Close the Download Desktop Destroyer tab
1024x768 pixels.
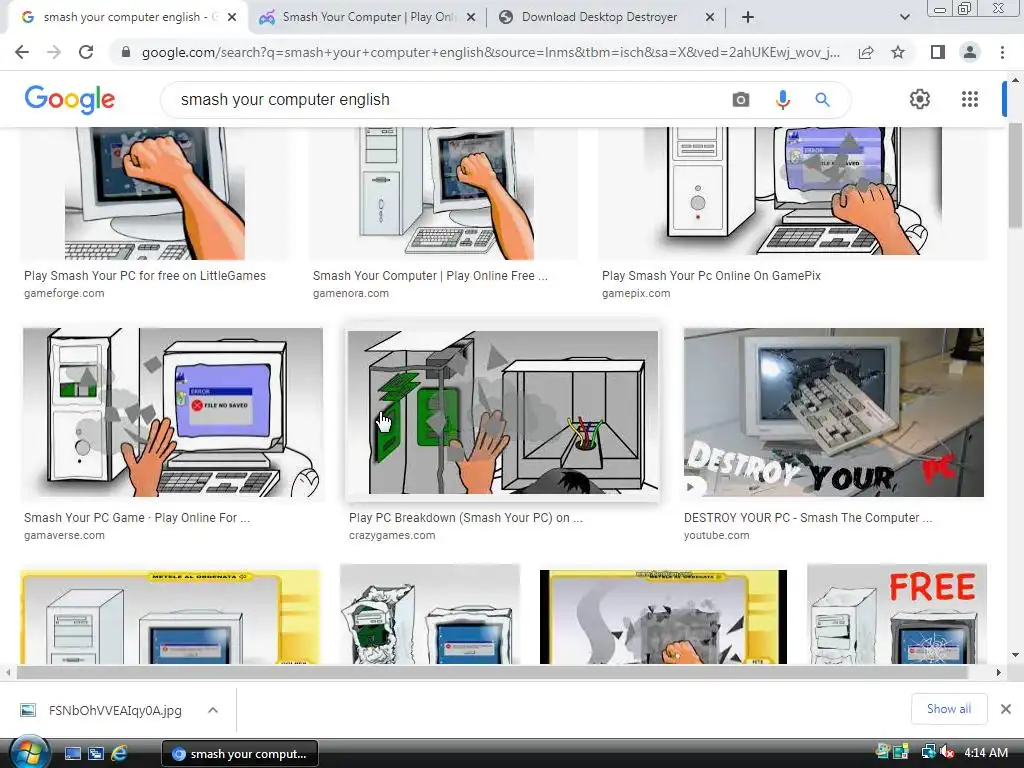tap(710, 17)
